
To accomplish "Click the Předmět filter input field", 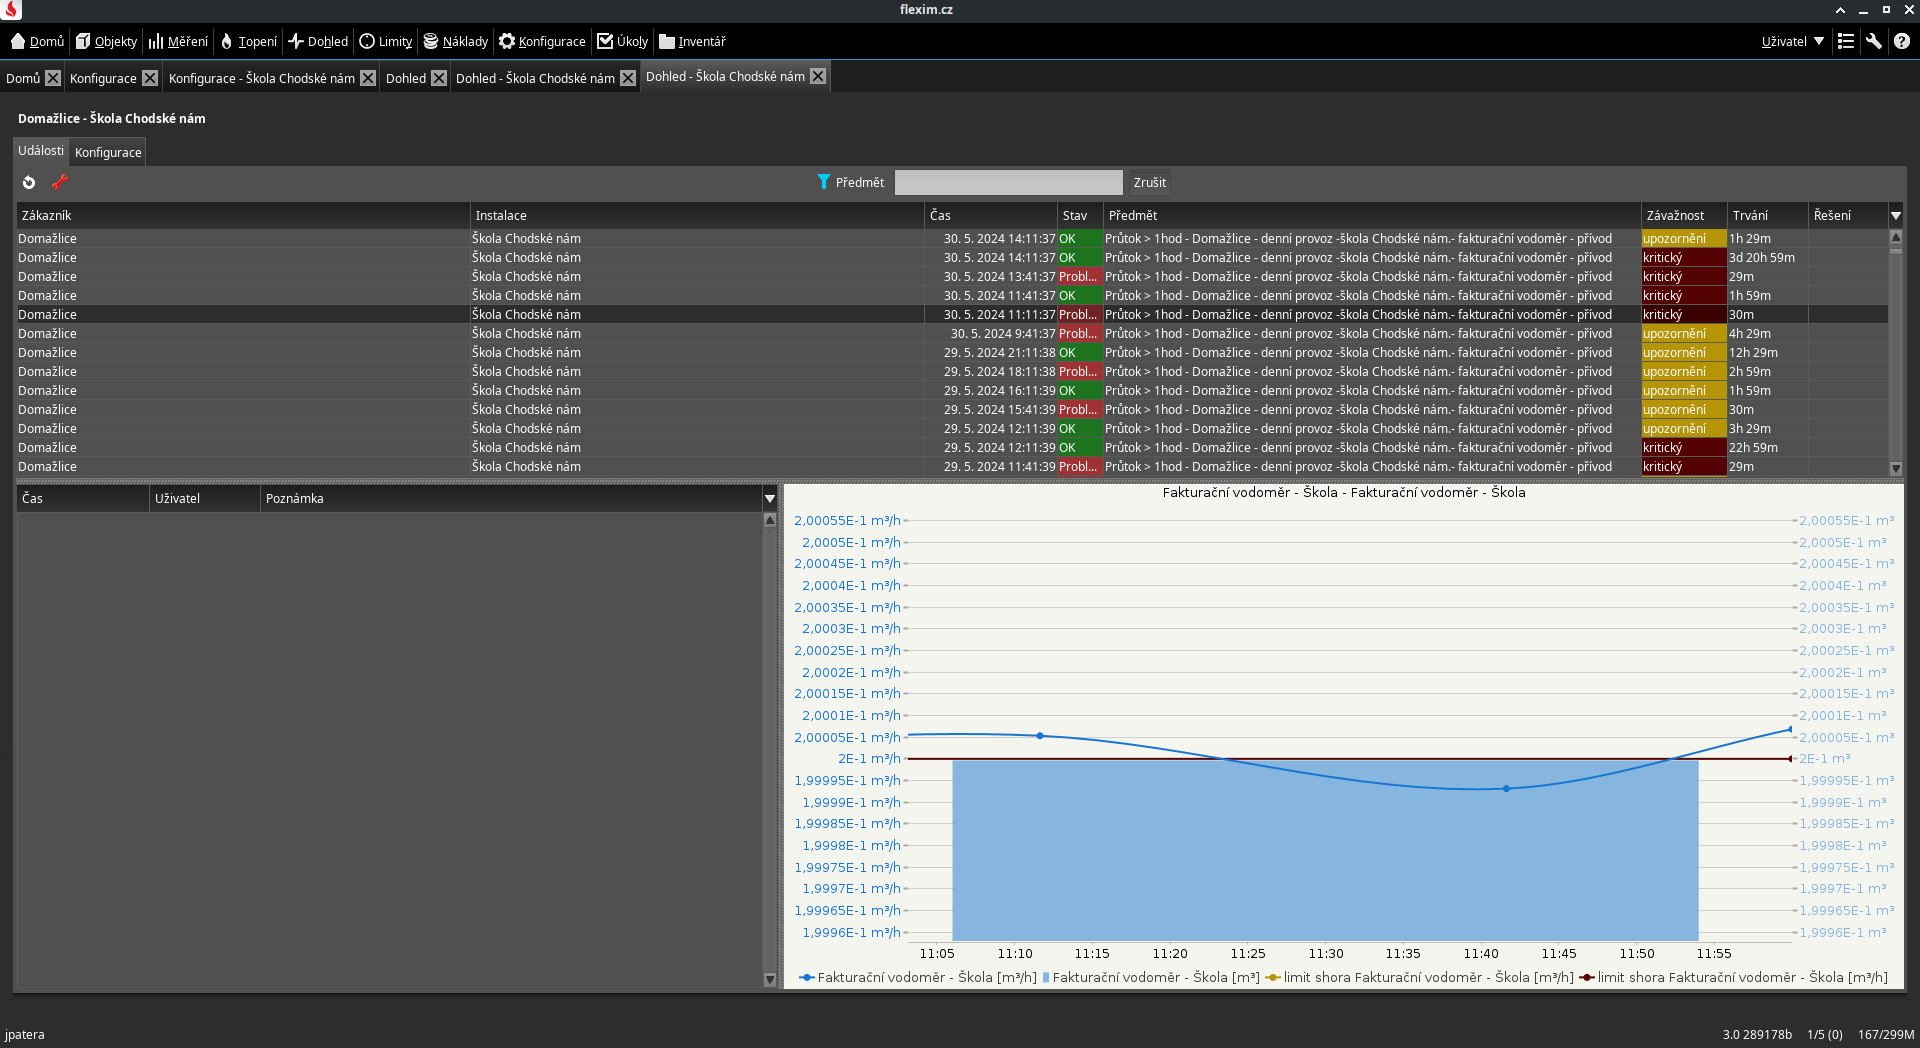I will click(x=1008, y=182).
